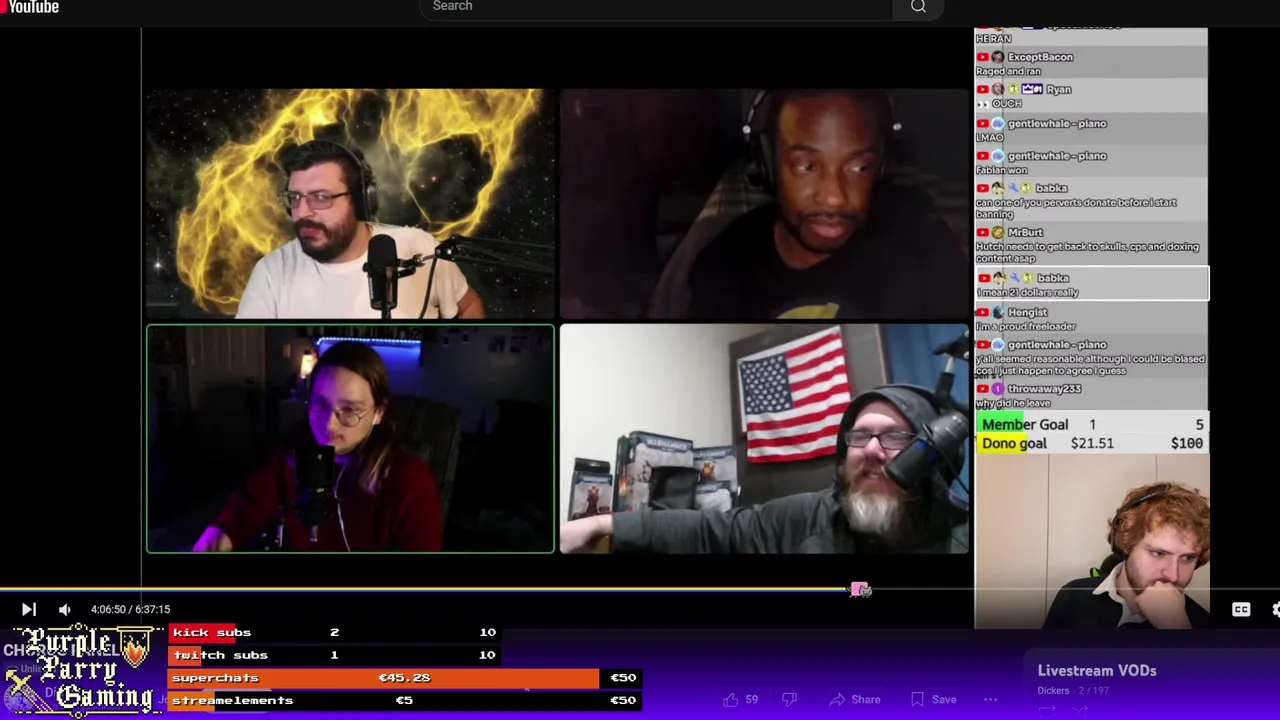Dislike the video with thumbs down
Image resolution: width=1280 pixels, height=720 pixels.
pyautogui.click(x=789, y=700)
